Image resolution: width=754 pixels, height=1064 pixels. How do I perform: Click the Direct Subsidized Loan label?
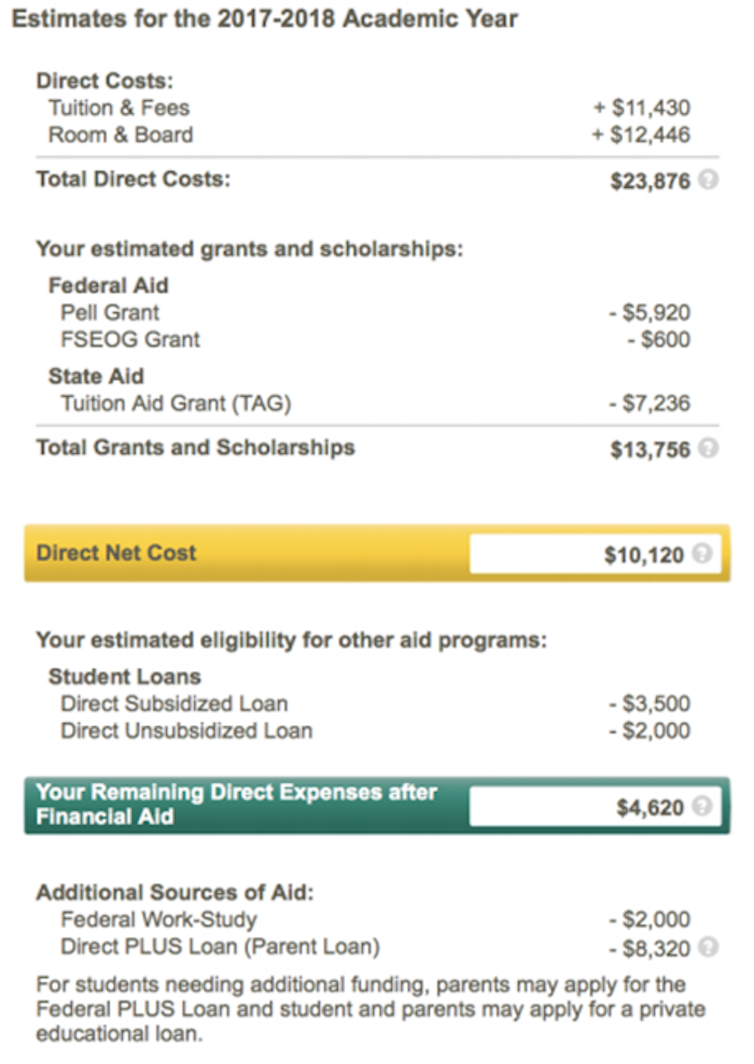pyautogui.click(x=174, y=704)
